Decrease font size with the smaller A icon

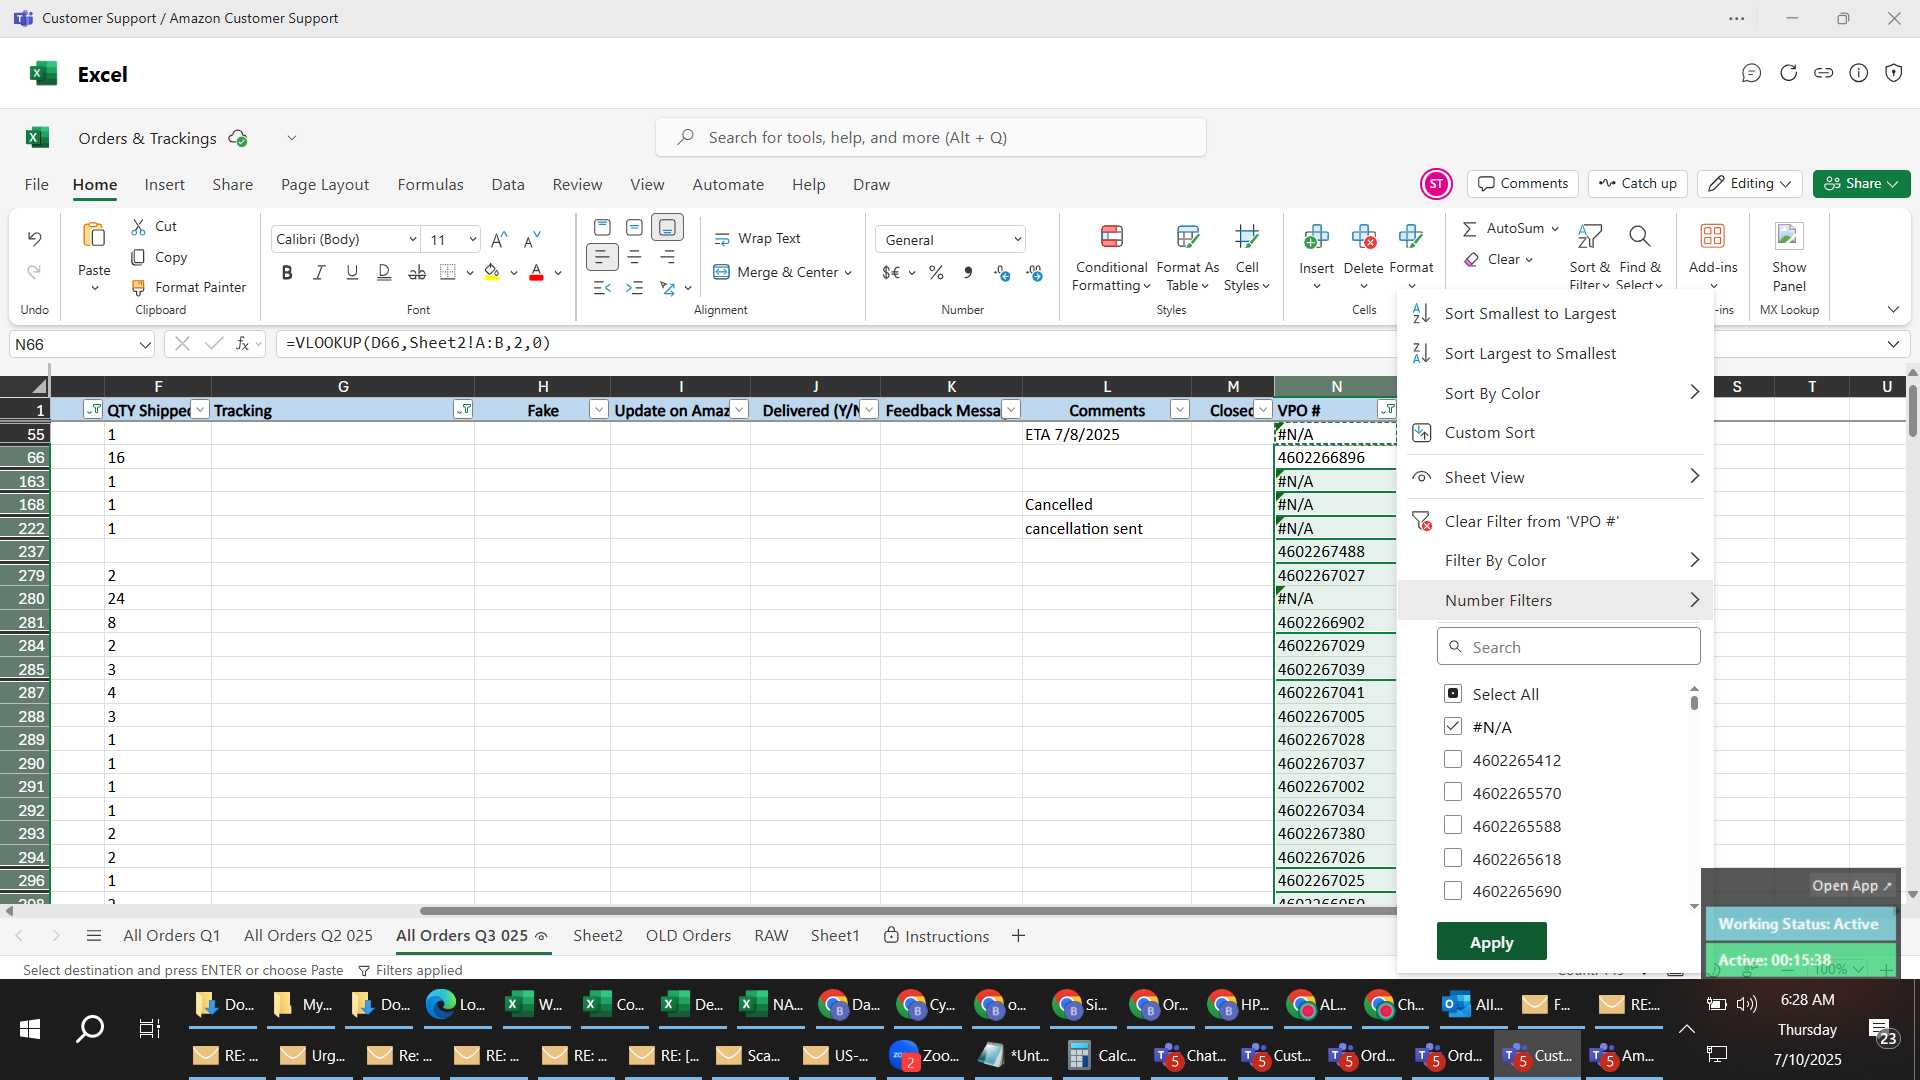[532, 239]
